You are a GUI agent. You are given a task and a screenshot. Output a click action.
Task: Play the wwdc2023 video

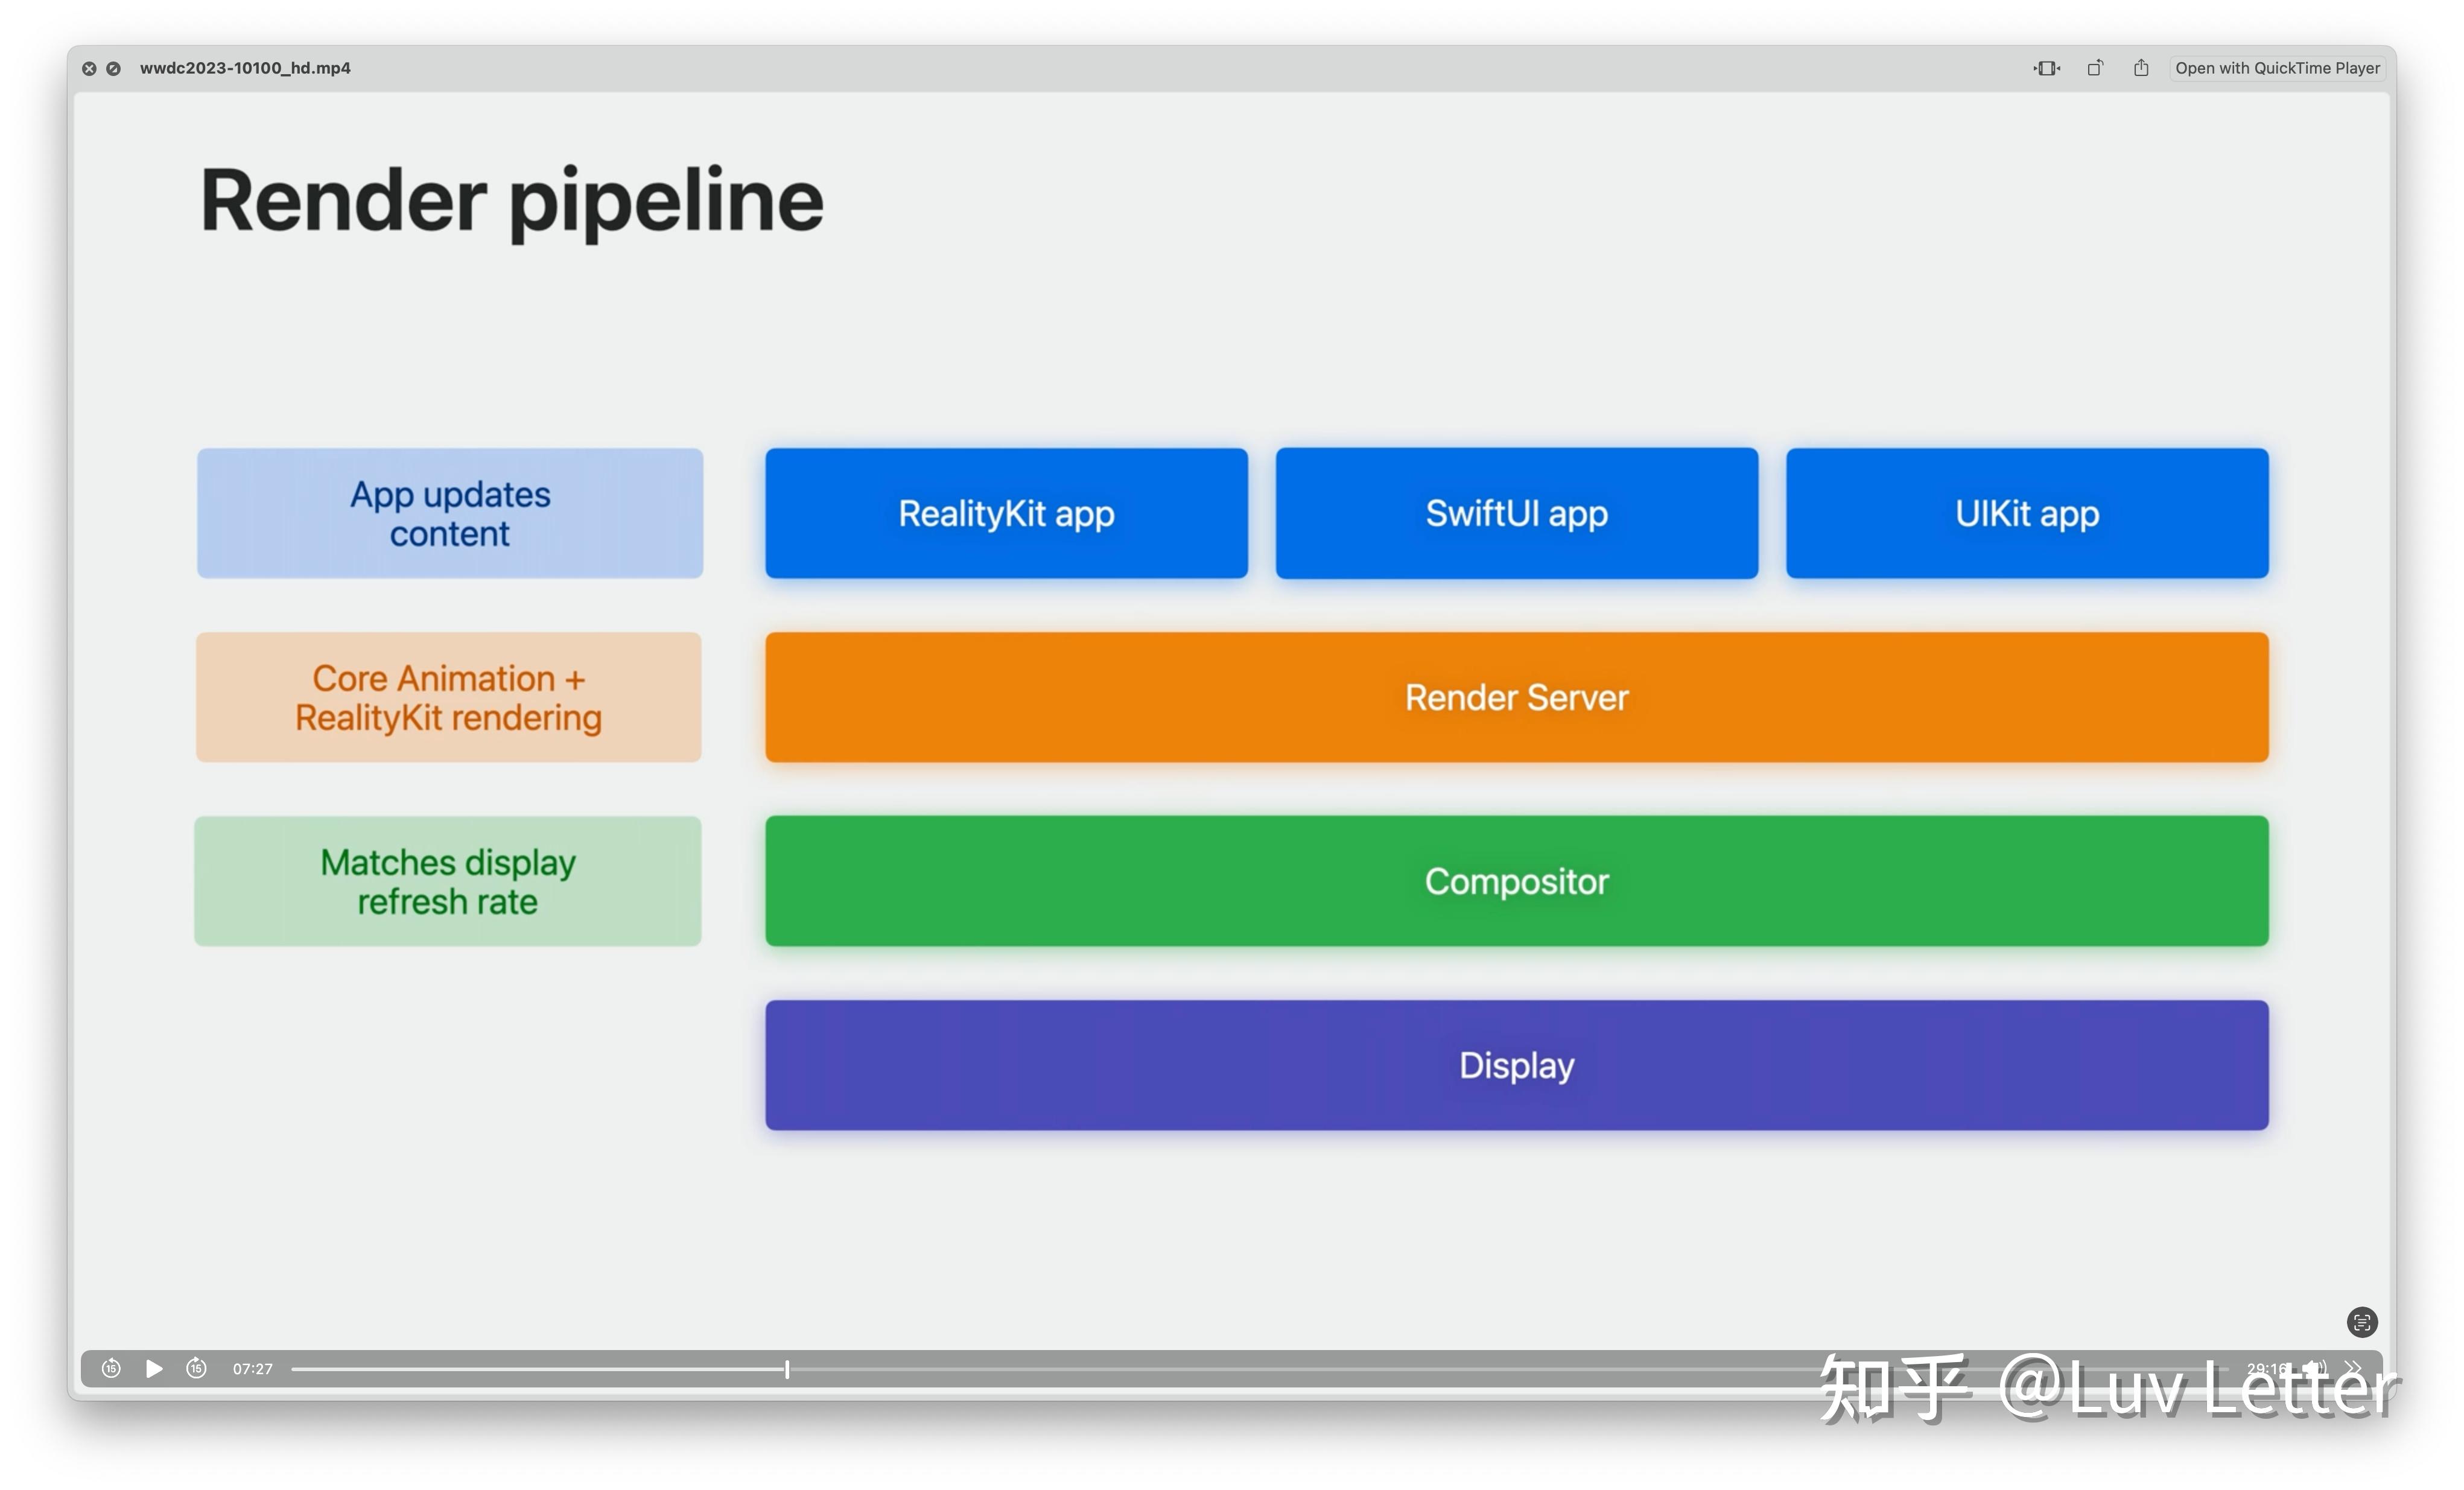coord(154,1368)
